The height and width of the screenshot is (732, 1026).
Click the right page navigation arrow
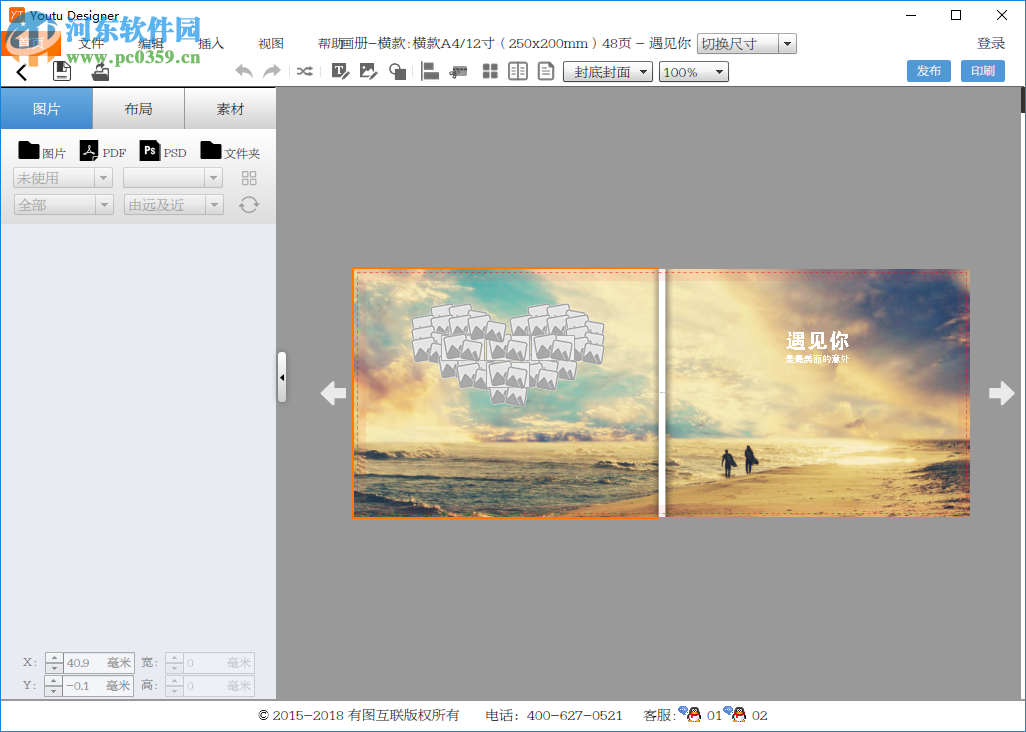(x=1001, y=393)
